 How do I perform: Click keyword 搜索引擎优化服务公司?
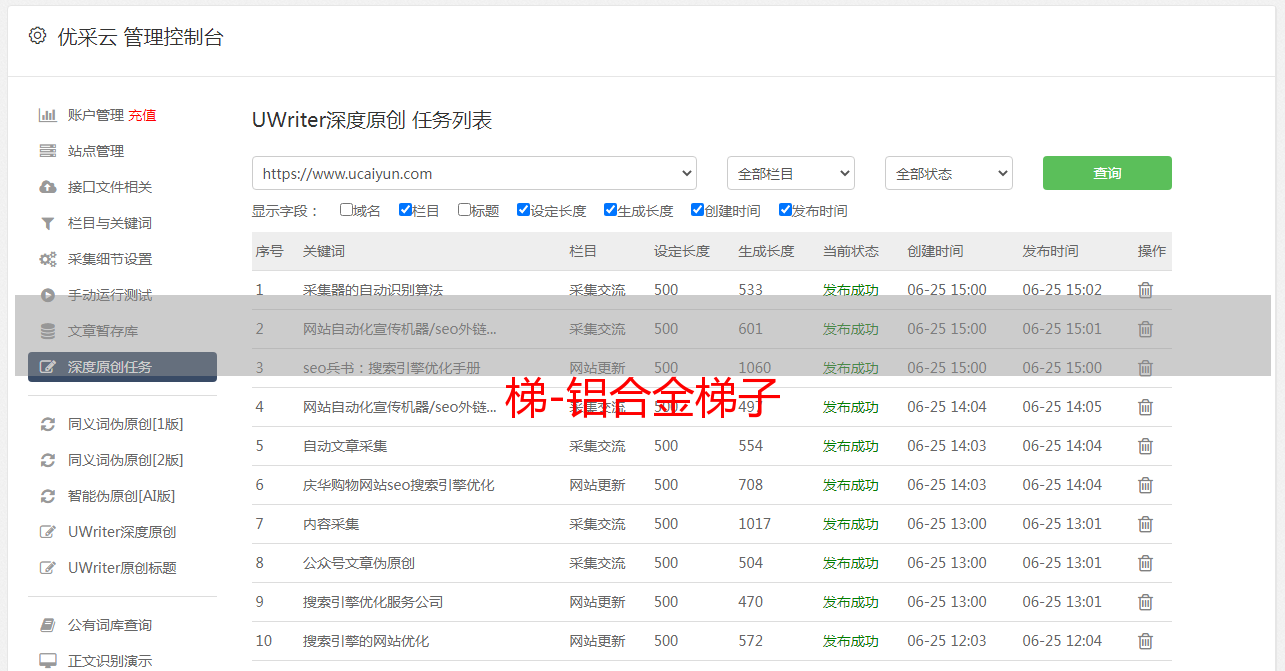373,602
